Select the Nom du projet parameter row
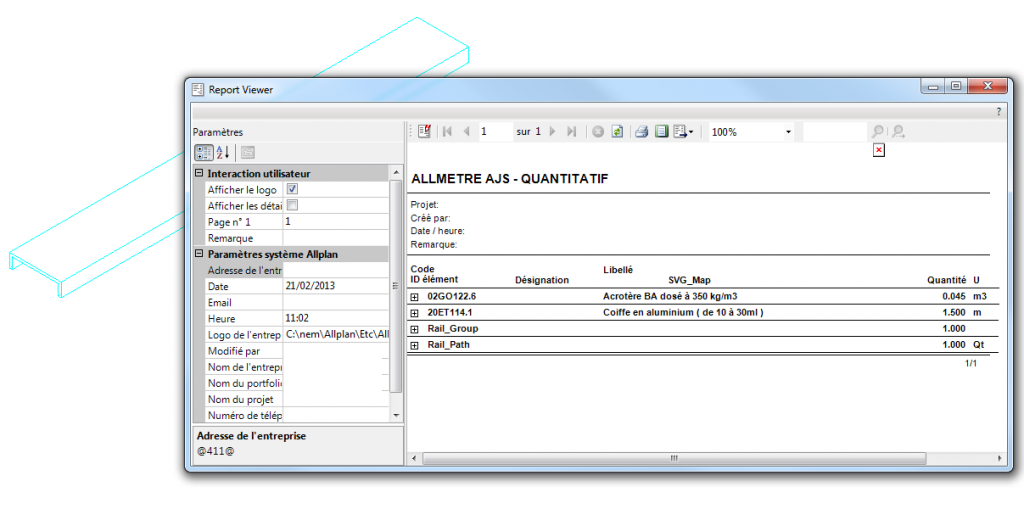 click(x=297, y=399)
